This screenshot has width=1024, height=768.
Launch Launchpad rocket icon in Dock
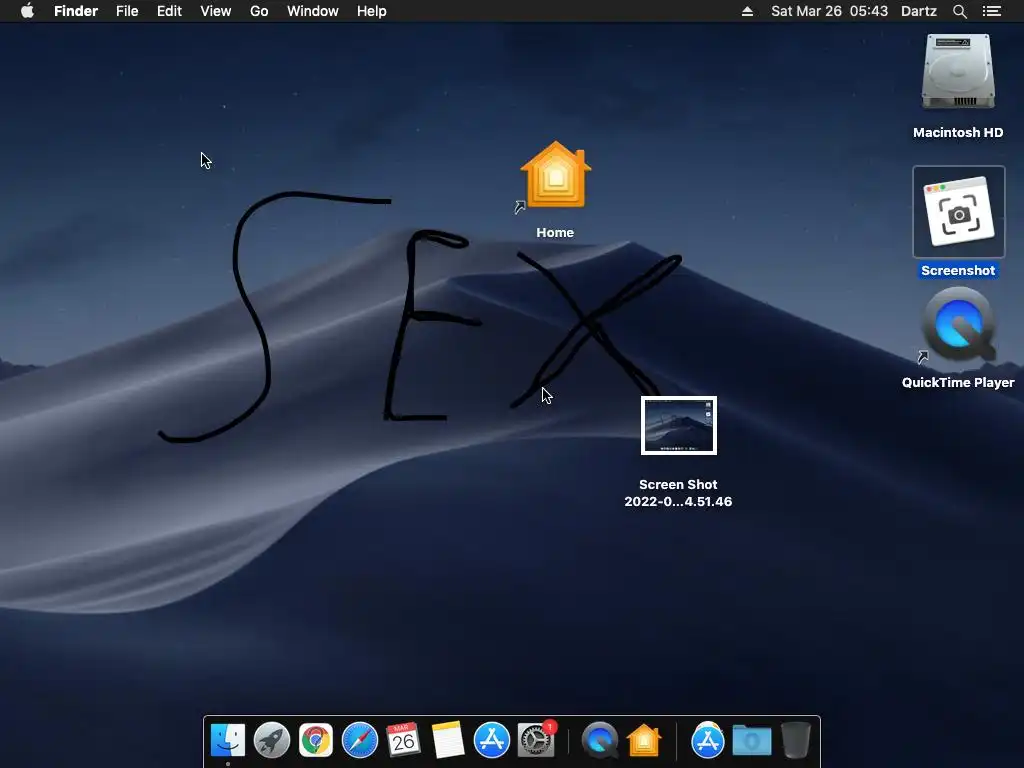click(272, 741)
